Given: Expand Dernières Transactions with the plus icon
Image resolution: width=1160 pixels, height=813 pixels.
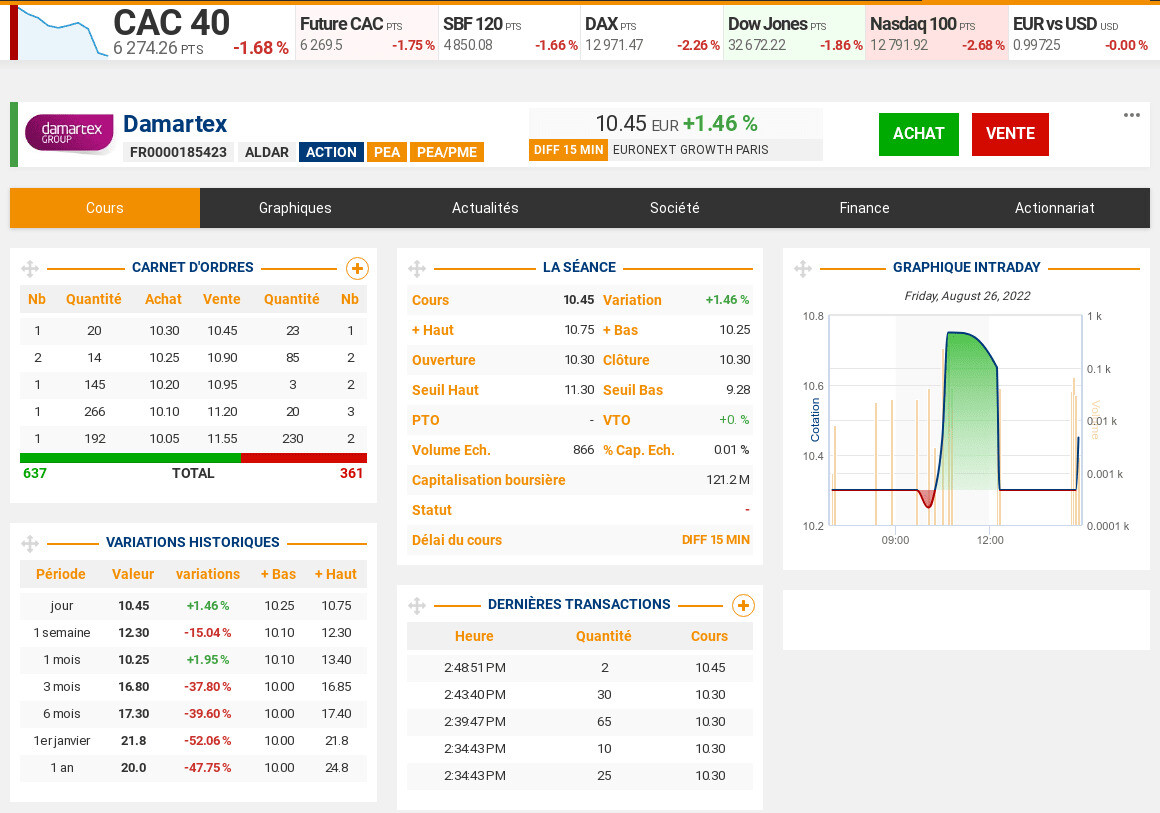Looking at the screenshot, I should [x=743, y=606].
